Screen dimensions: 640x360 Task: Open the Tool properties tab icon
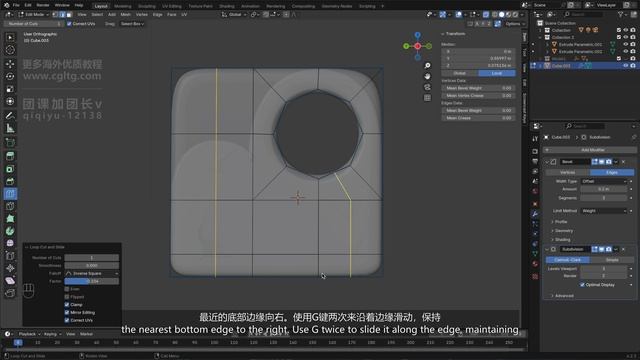[535, 139]
